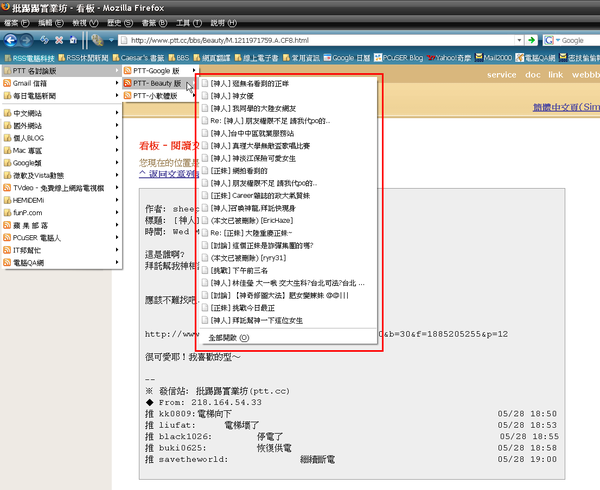Open feed item (本文已被刪除) [ryry31]

tap(287, 258)
